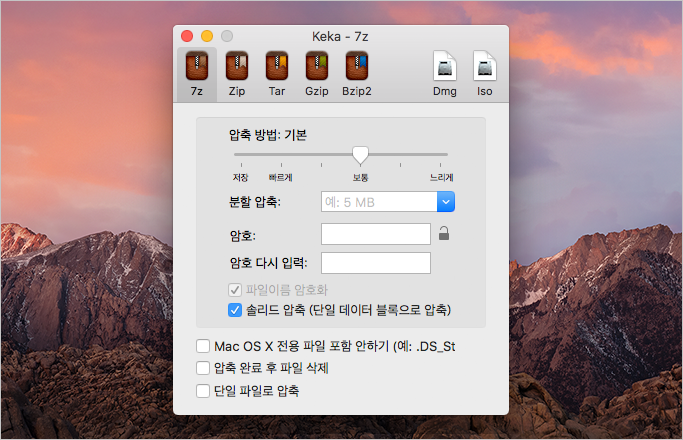Enable Mac OS X 전용 파일 포함 안하기
This screenshot has height=440, width=683.
[203, 346]
